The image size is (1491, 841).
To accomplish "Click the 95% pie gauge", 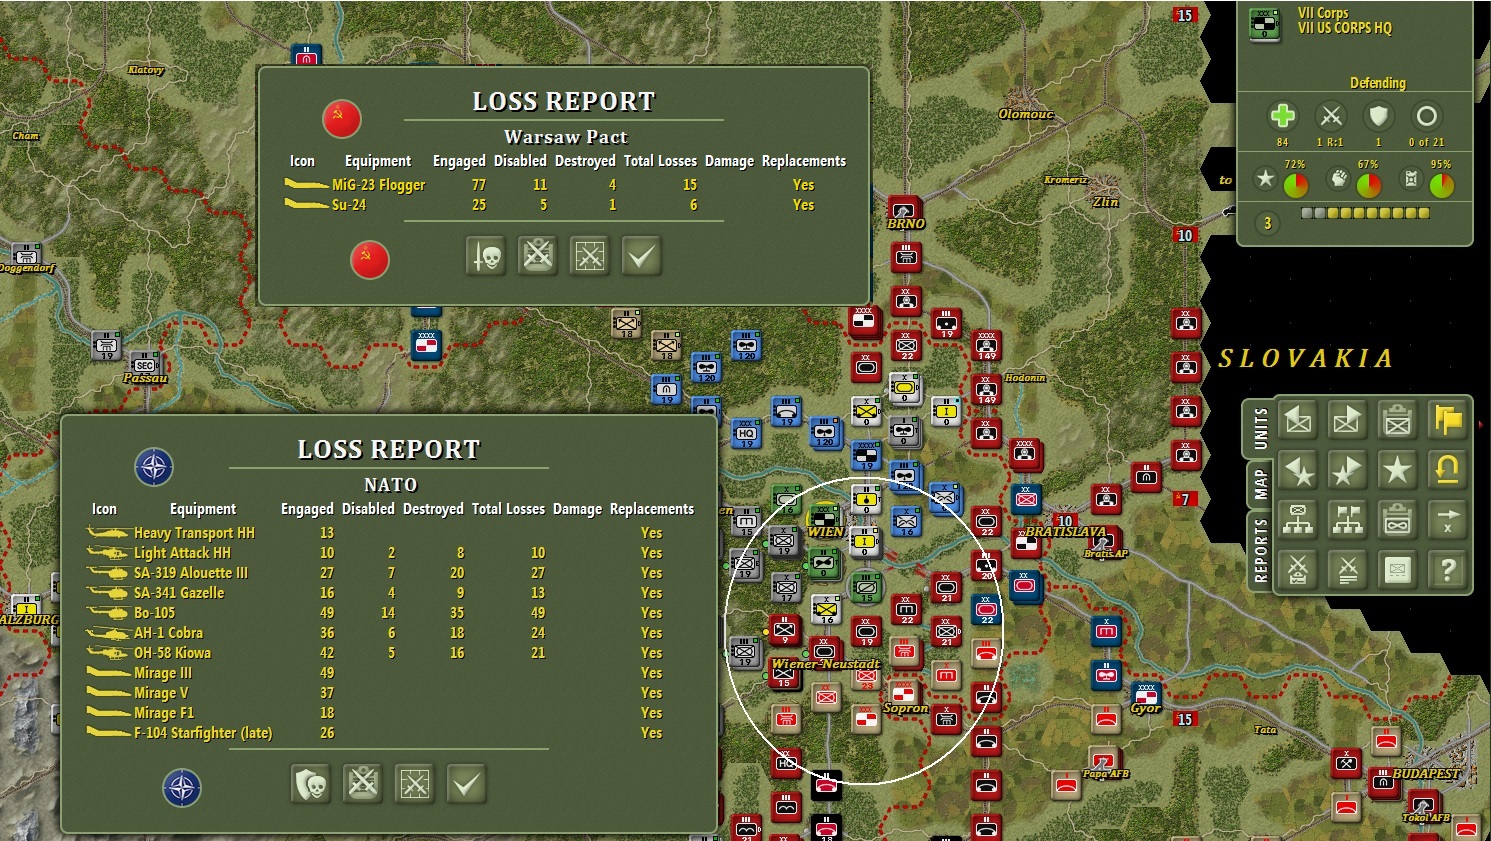I will tap(1441, 185).
